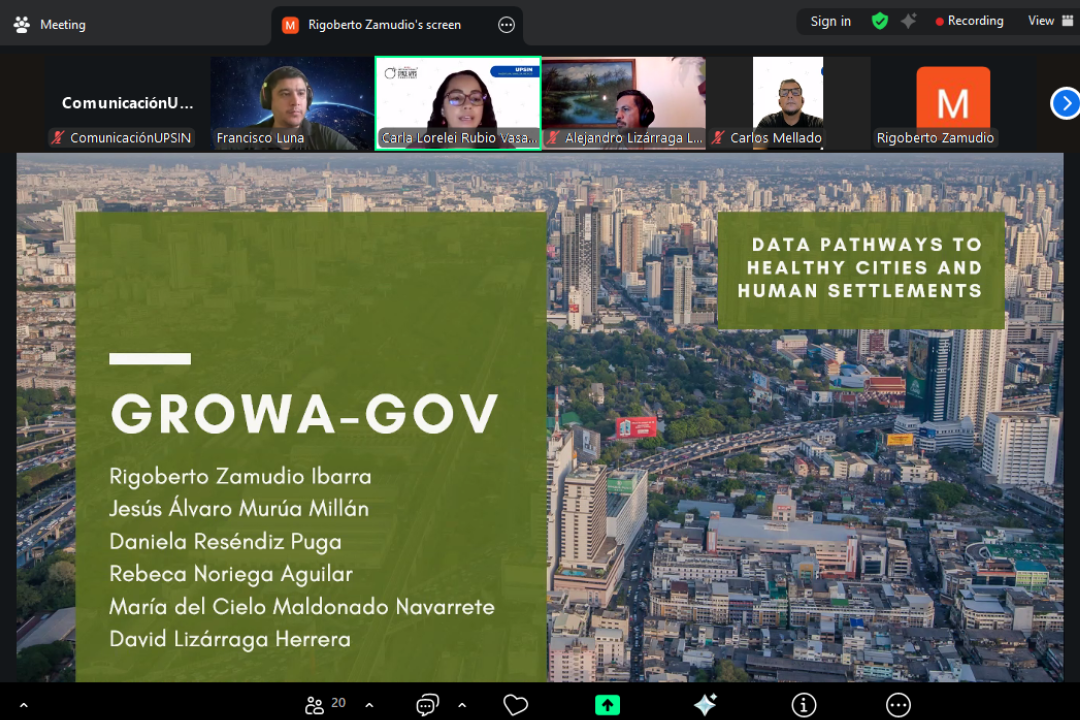The height and width of the screenshot is (720, 1080).
Task: Open options ellipsis on shared screen tab
Action: [506, 25]
